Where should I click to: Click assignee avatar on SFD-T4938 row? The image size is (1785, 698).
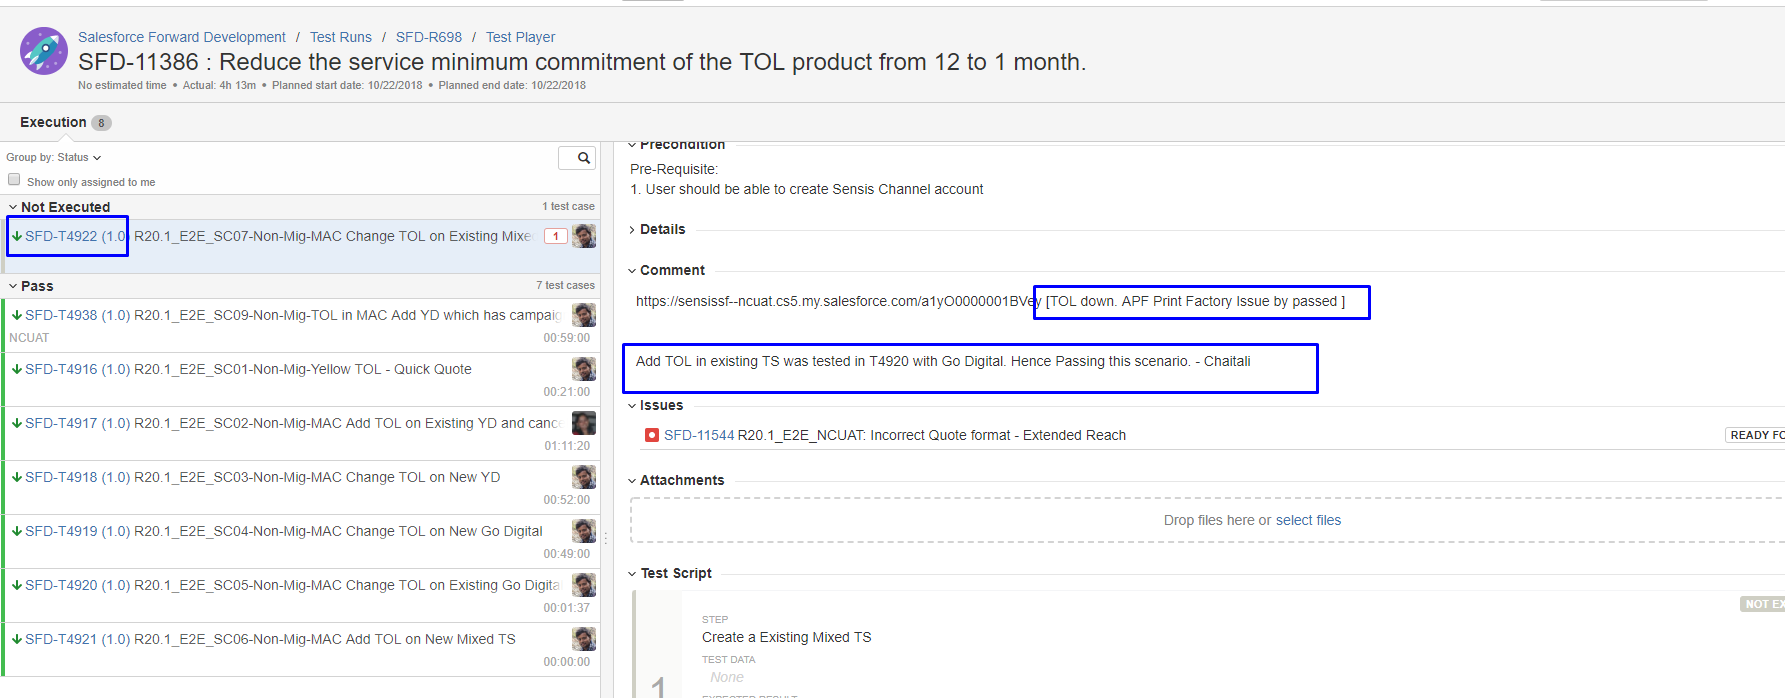(584, 315)
